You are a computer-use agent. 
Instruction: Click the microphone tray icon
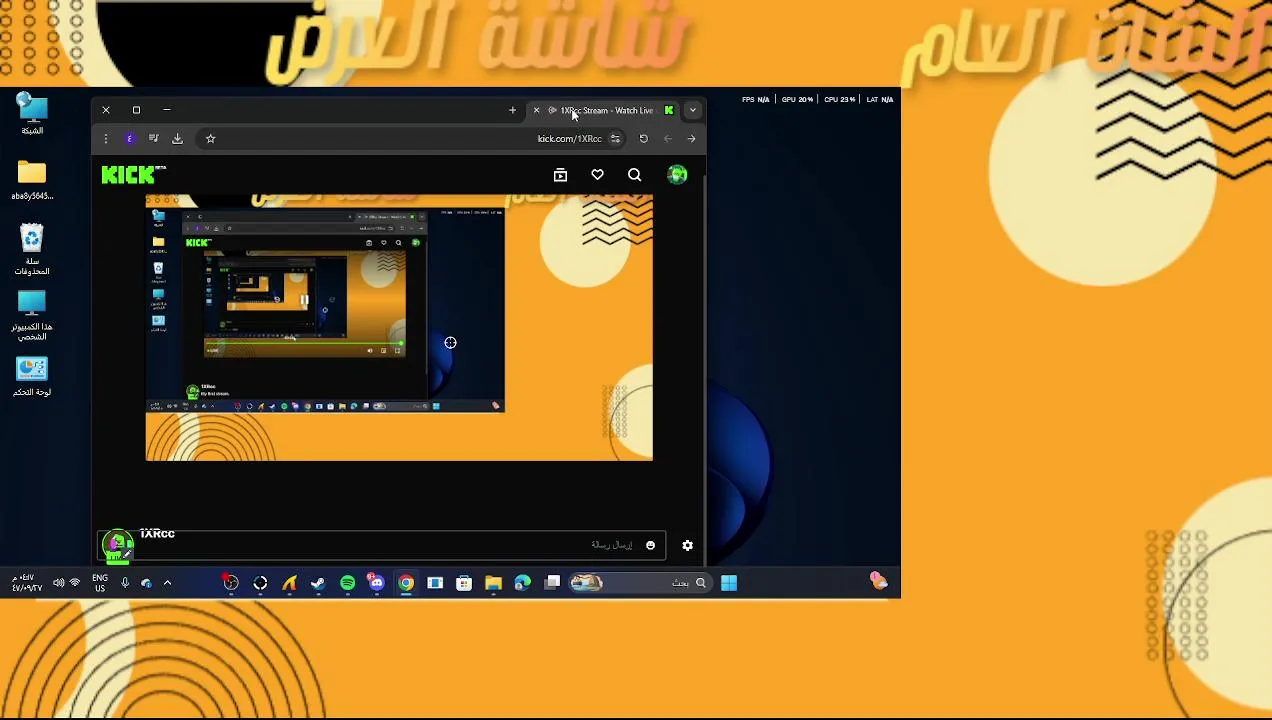pos(125,583)
